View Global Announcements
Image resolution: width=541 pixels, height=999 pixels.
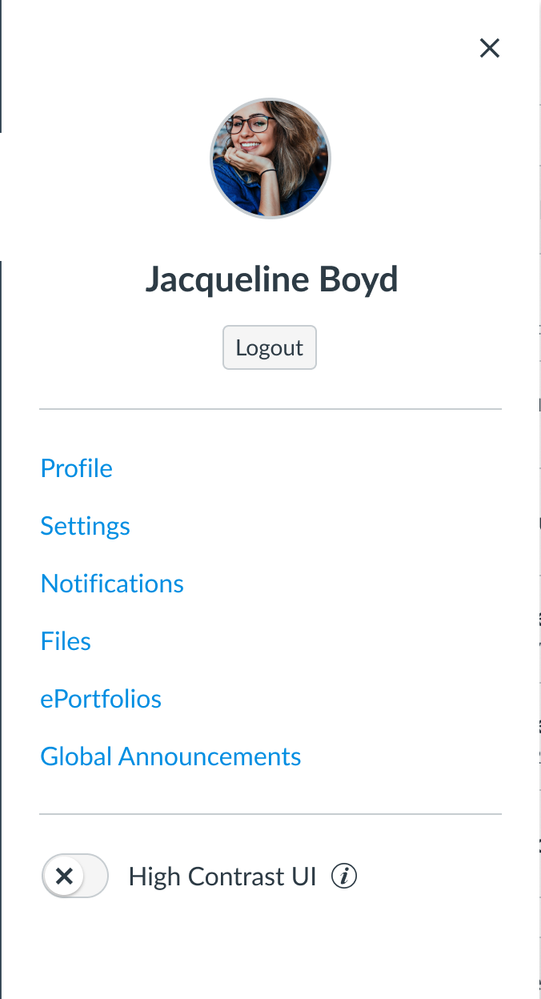click(171, 756)
